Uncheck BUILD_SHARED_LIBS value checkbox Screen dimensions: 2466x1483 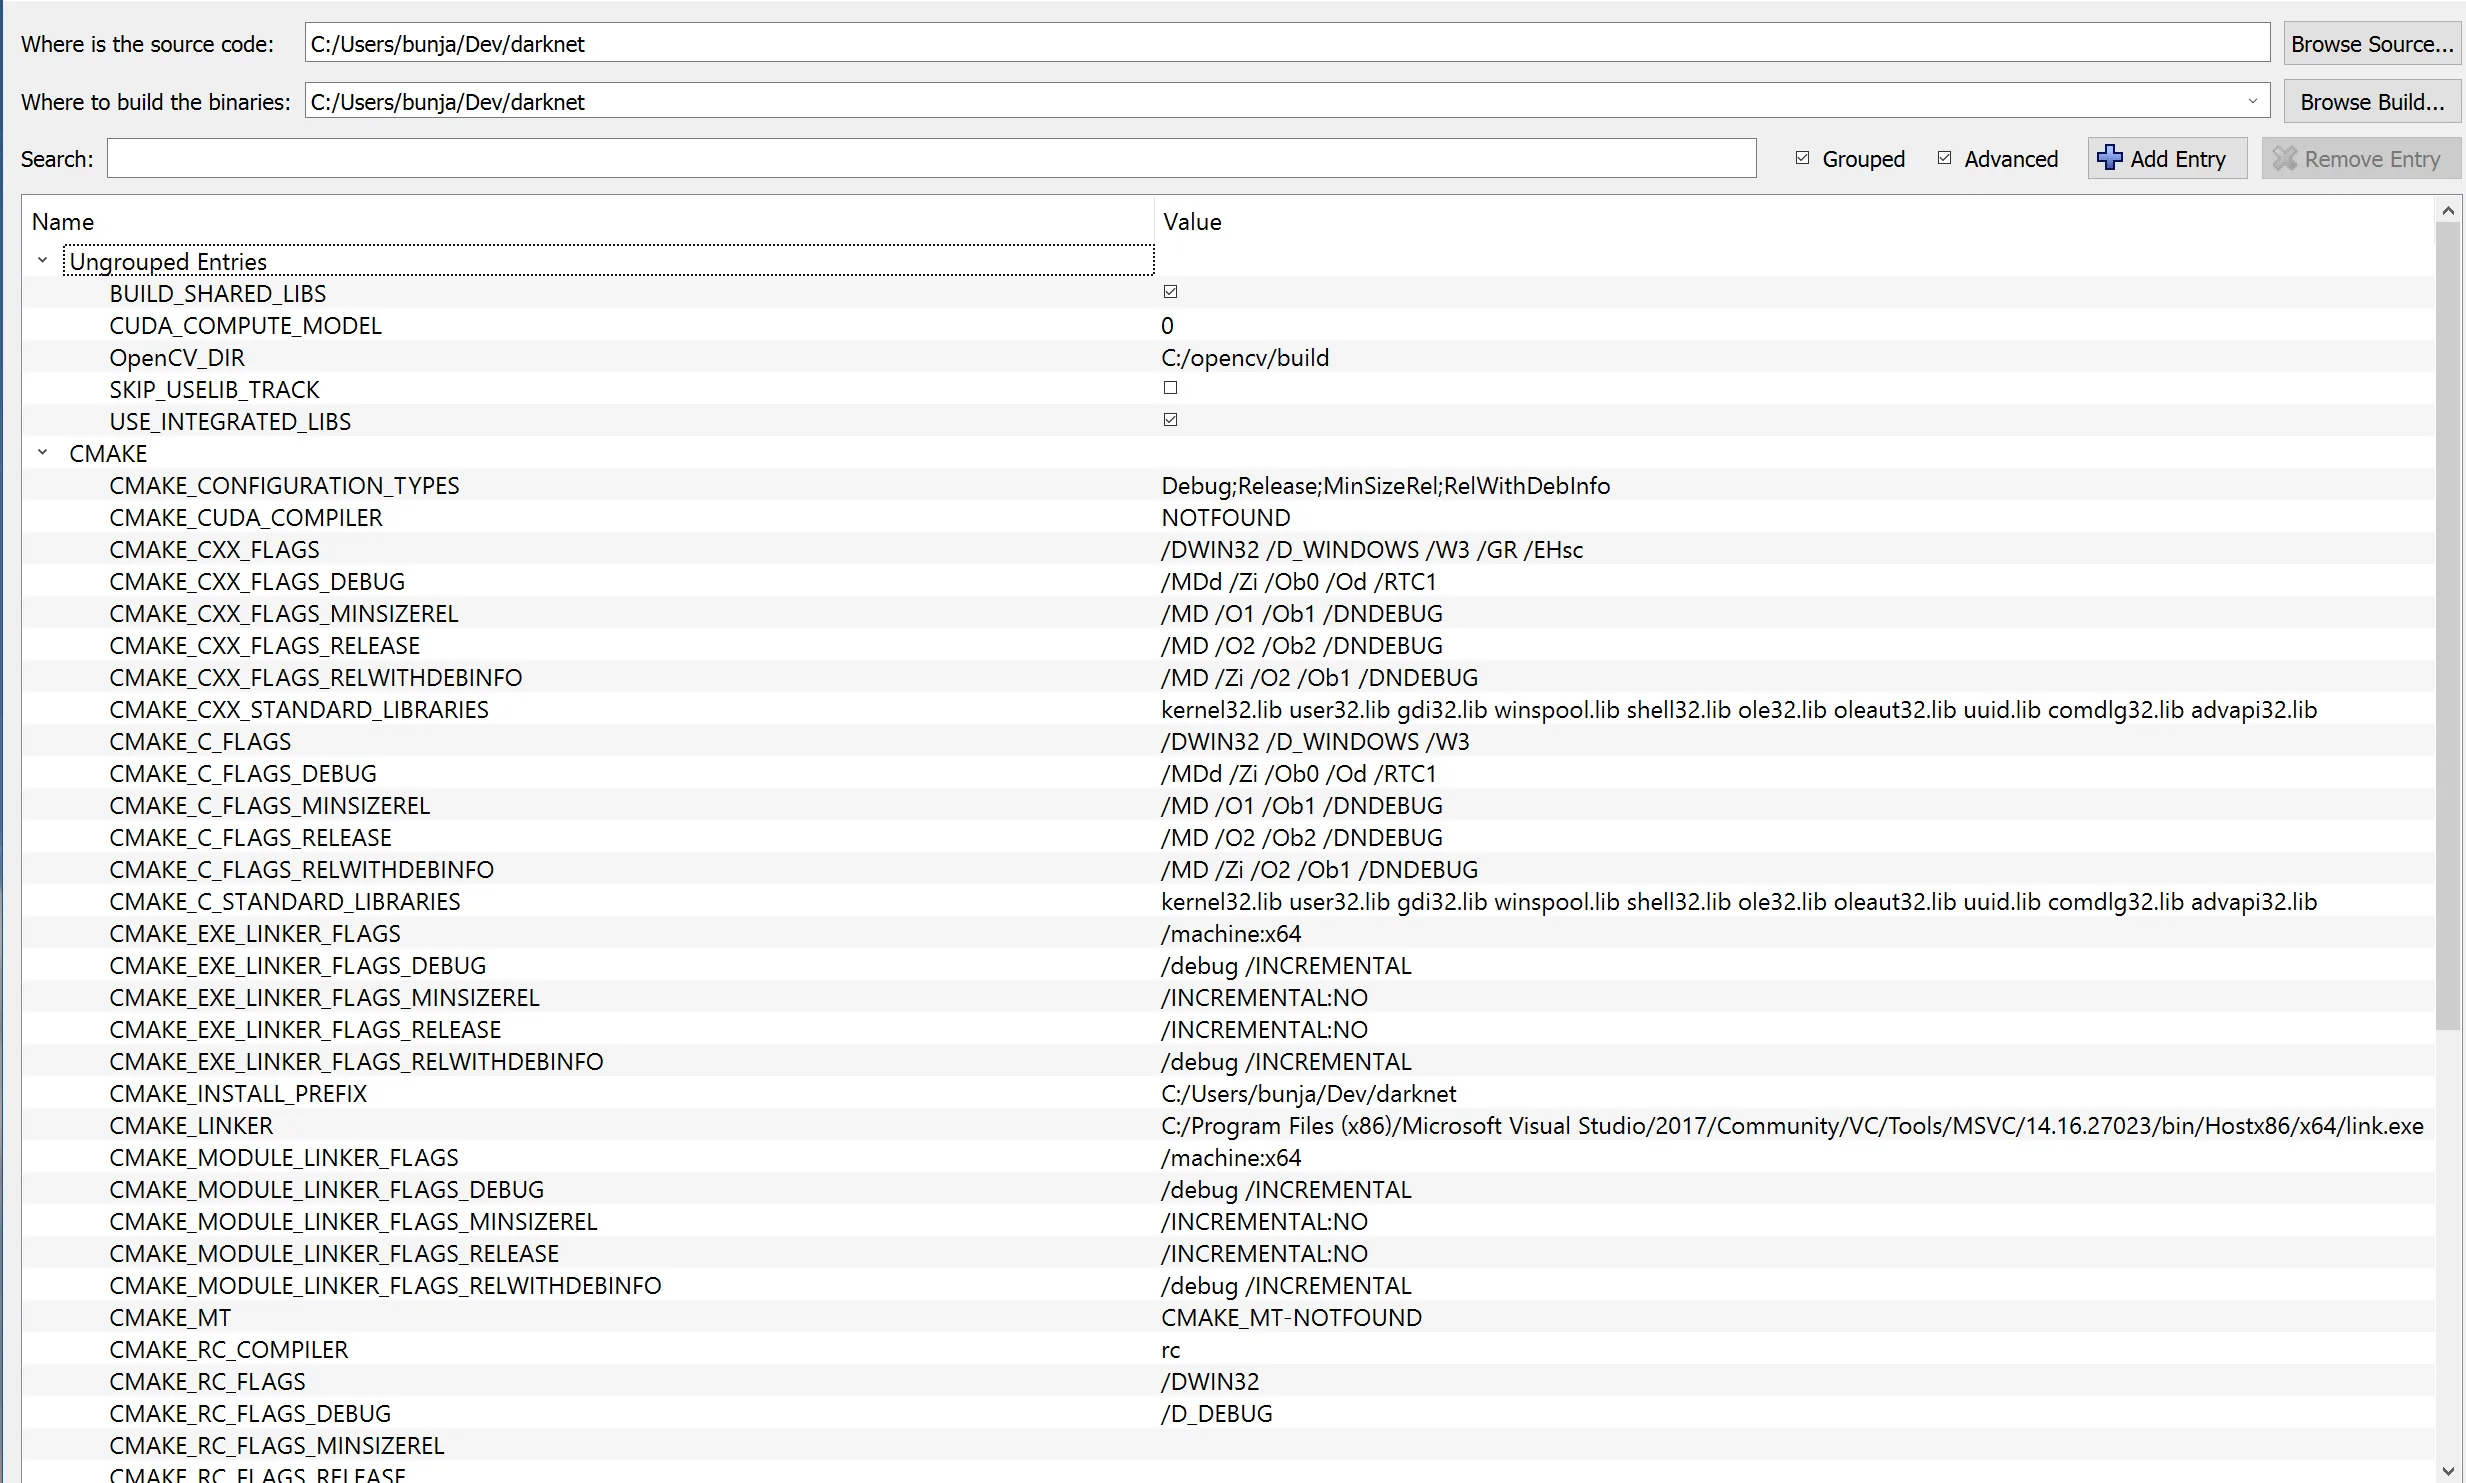coord(1170,292)
